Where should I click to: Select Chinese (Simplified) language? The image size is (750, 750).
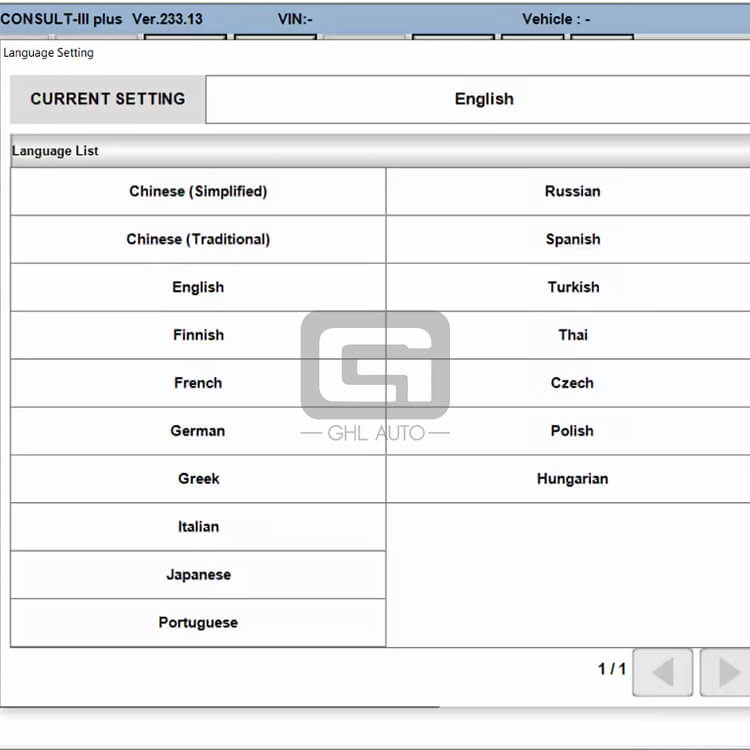coord(198,191)
